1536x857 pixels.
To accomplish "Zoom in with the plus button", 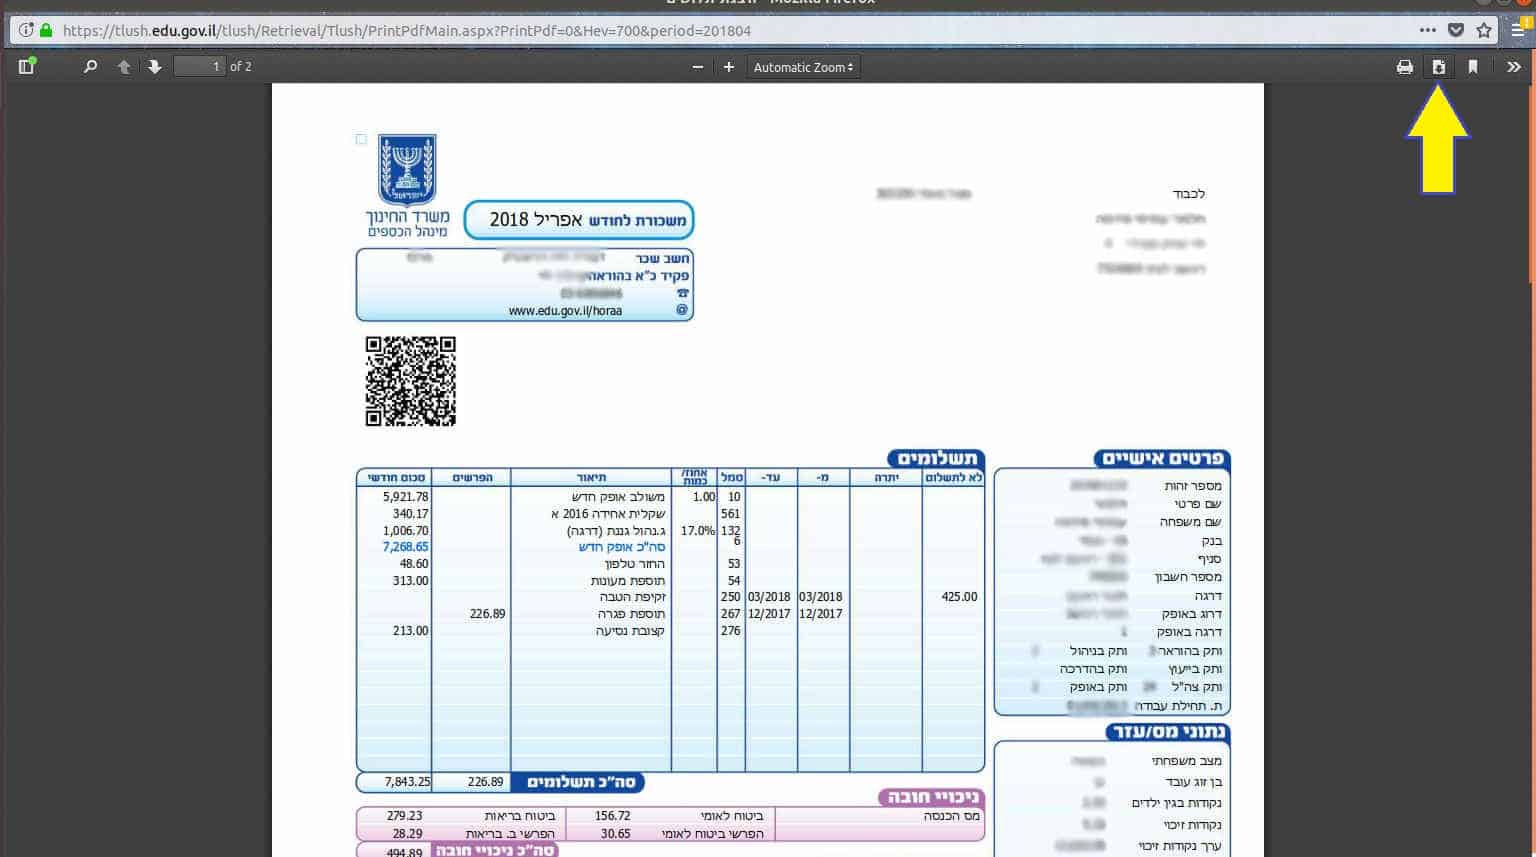I will [729, 67].
